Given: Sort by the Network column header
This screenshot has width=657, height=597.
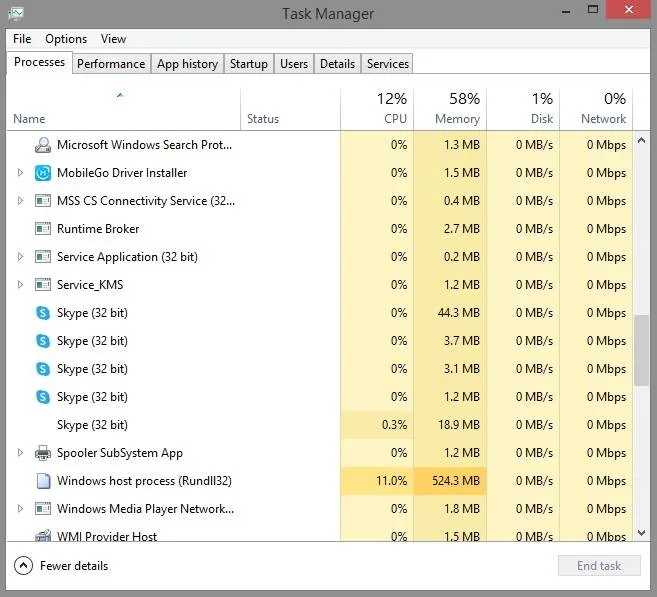Looking at the screenshot, I should 596,109.
